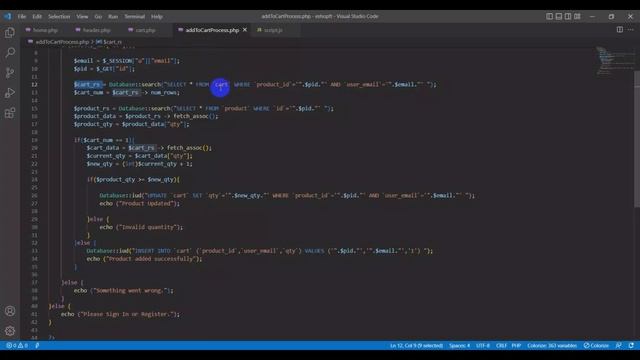
Task: Click the $pid = $_GET line
Action: point(104,69)
